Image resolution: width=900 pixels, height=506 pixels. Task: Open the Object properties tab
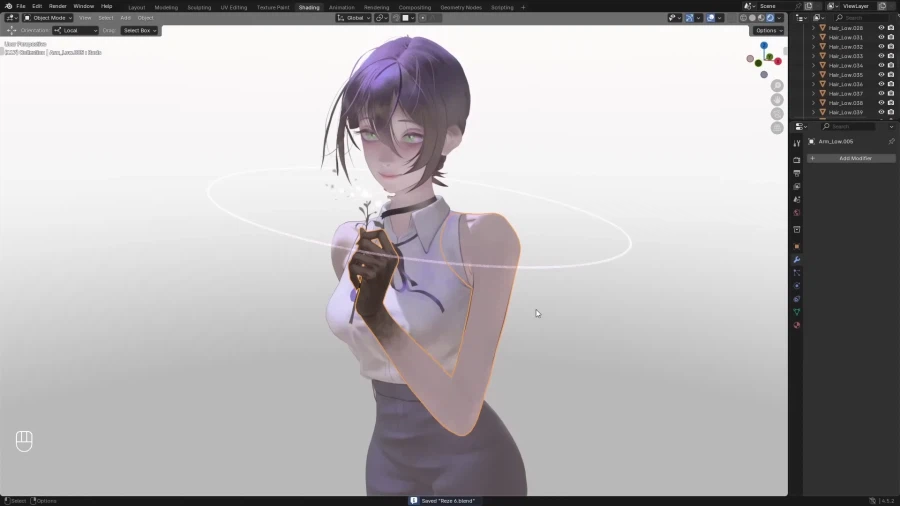pyautogui.click(x=797, y=247)
